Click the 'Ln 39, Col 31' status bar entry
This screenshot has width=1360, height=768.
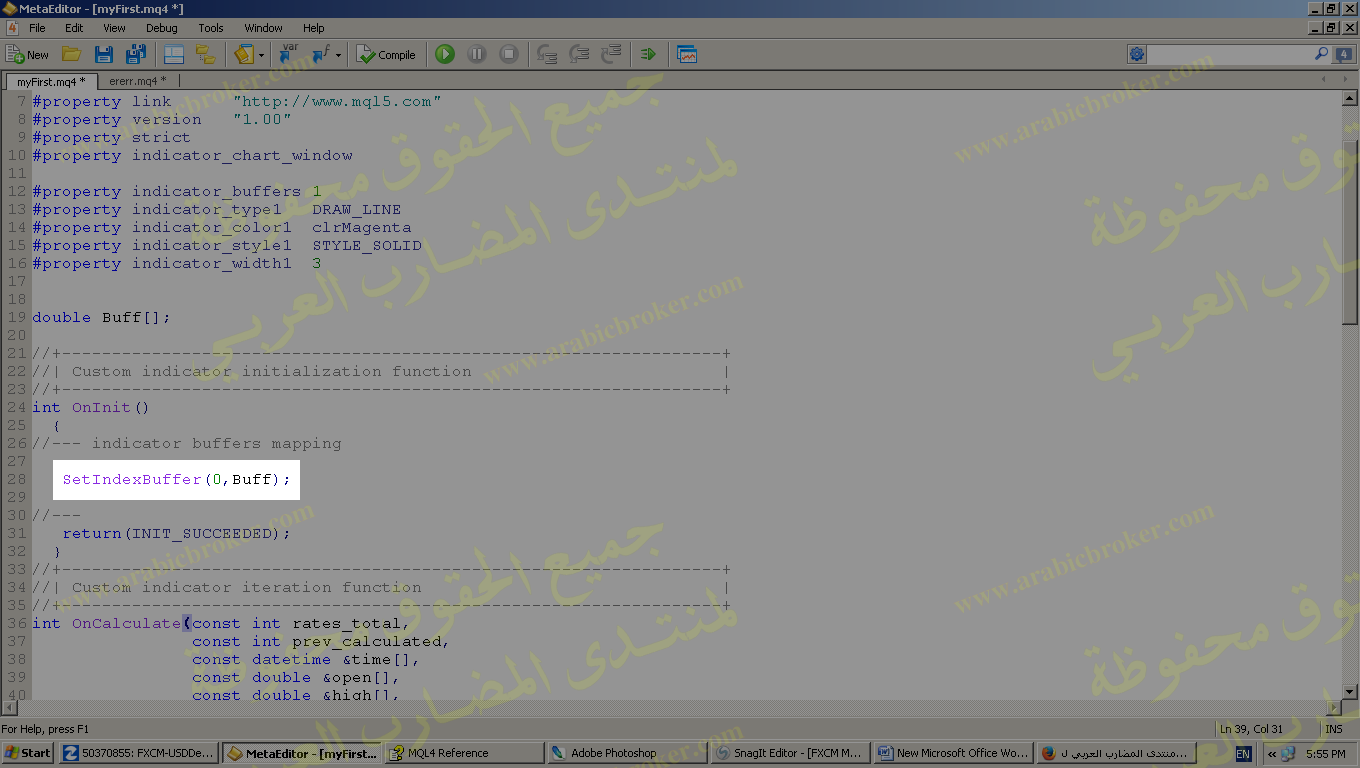(x=1251, y=729)
